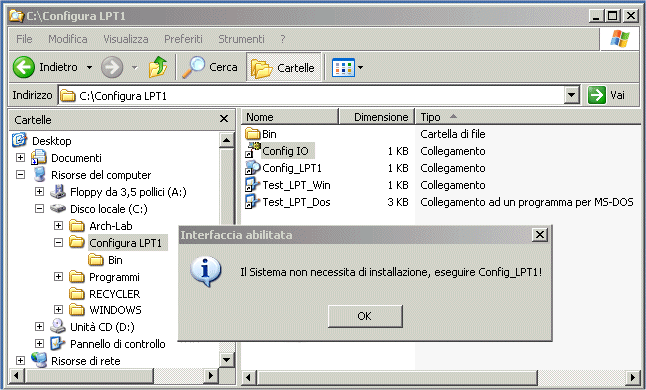This screenshot has height=390, width=646.
Task: Open the address bar dropdown
Action: pyautogui.click(x=571, y=96)
